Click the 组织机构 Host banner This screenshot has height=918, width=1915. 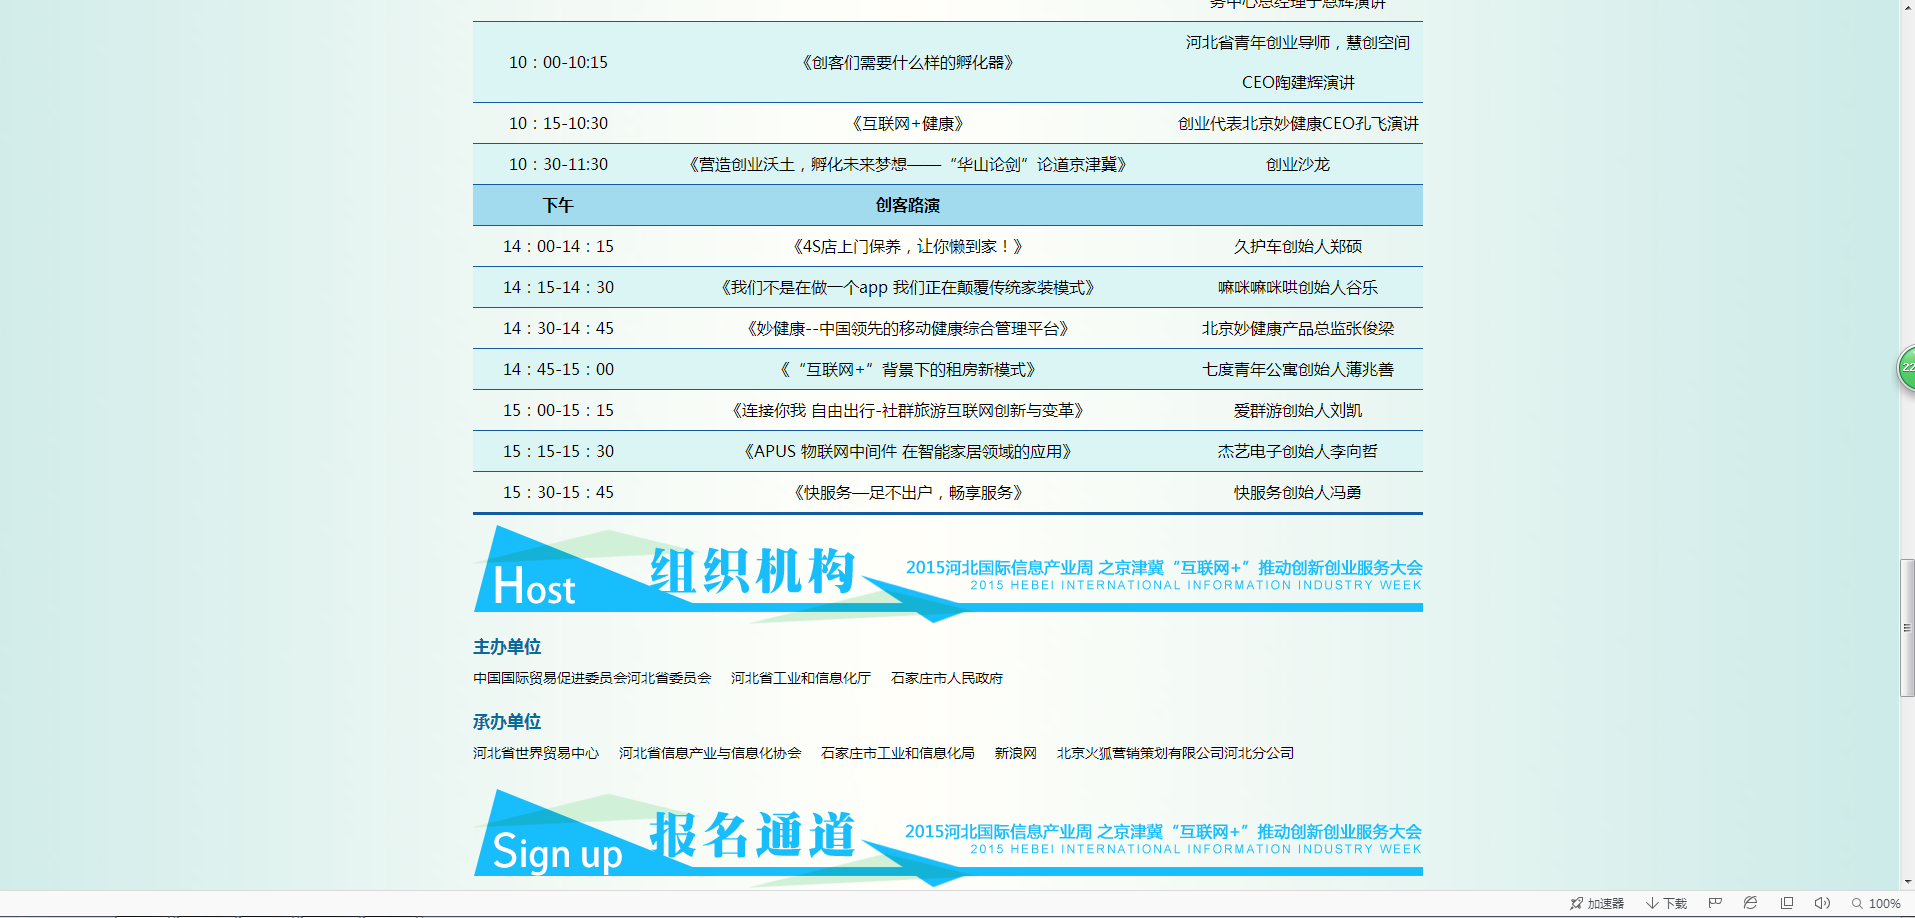[x=947, y=572]
